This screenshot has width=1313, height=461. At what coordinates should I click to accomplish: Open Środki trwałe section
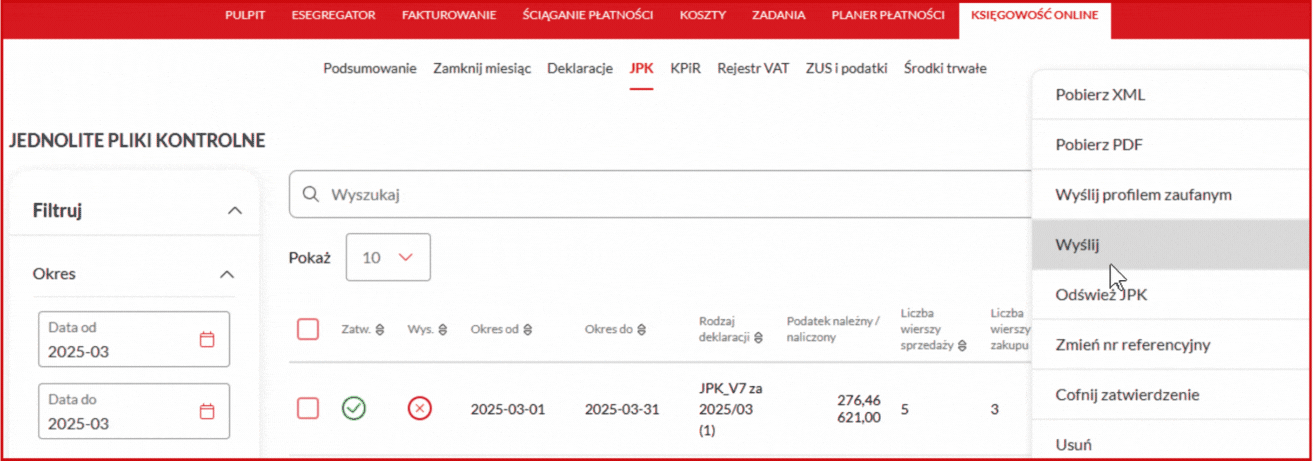coord(945,69)
